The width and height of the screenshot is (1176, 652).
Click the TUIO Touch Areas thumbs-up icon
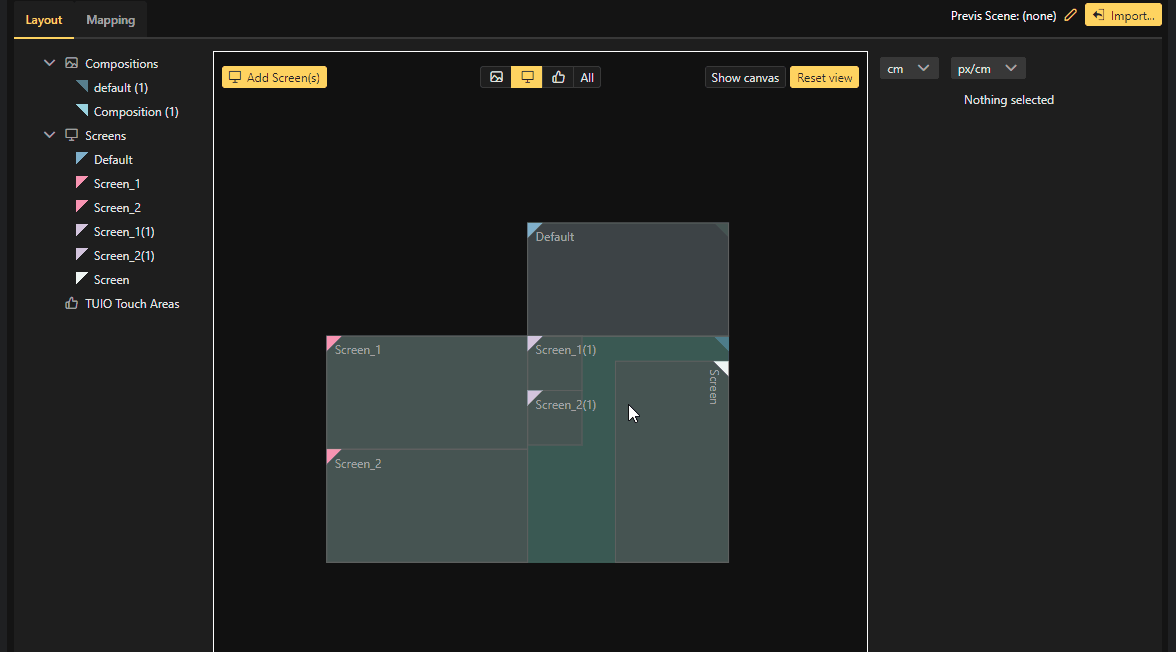(x=71, y=303)
